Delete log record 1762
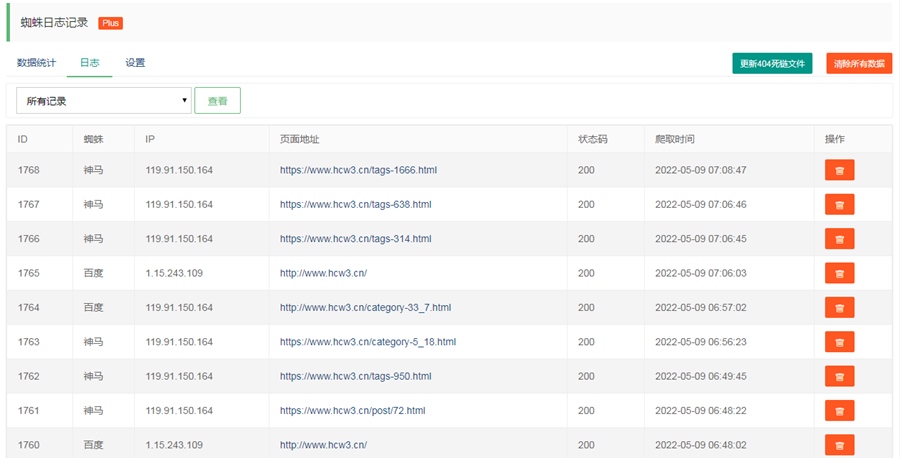 coord(839,377)
